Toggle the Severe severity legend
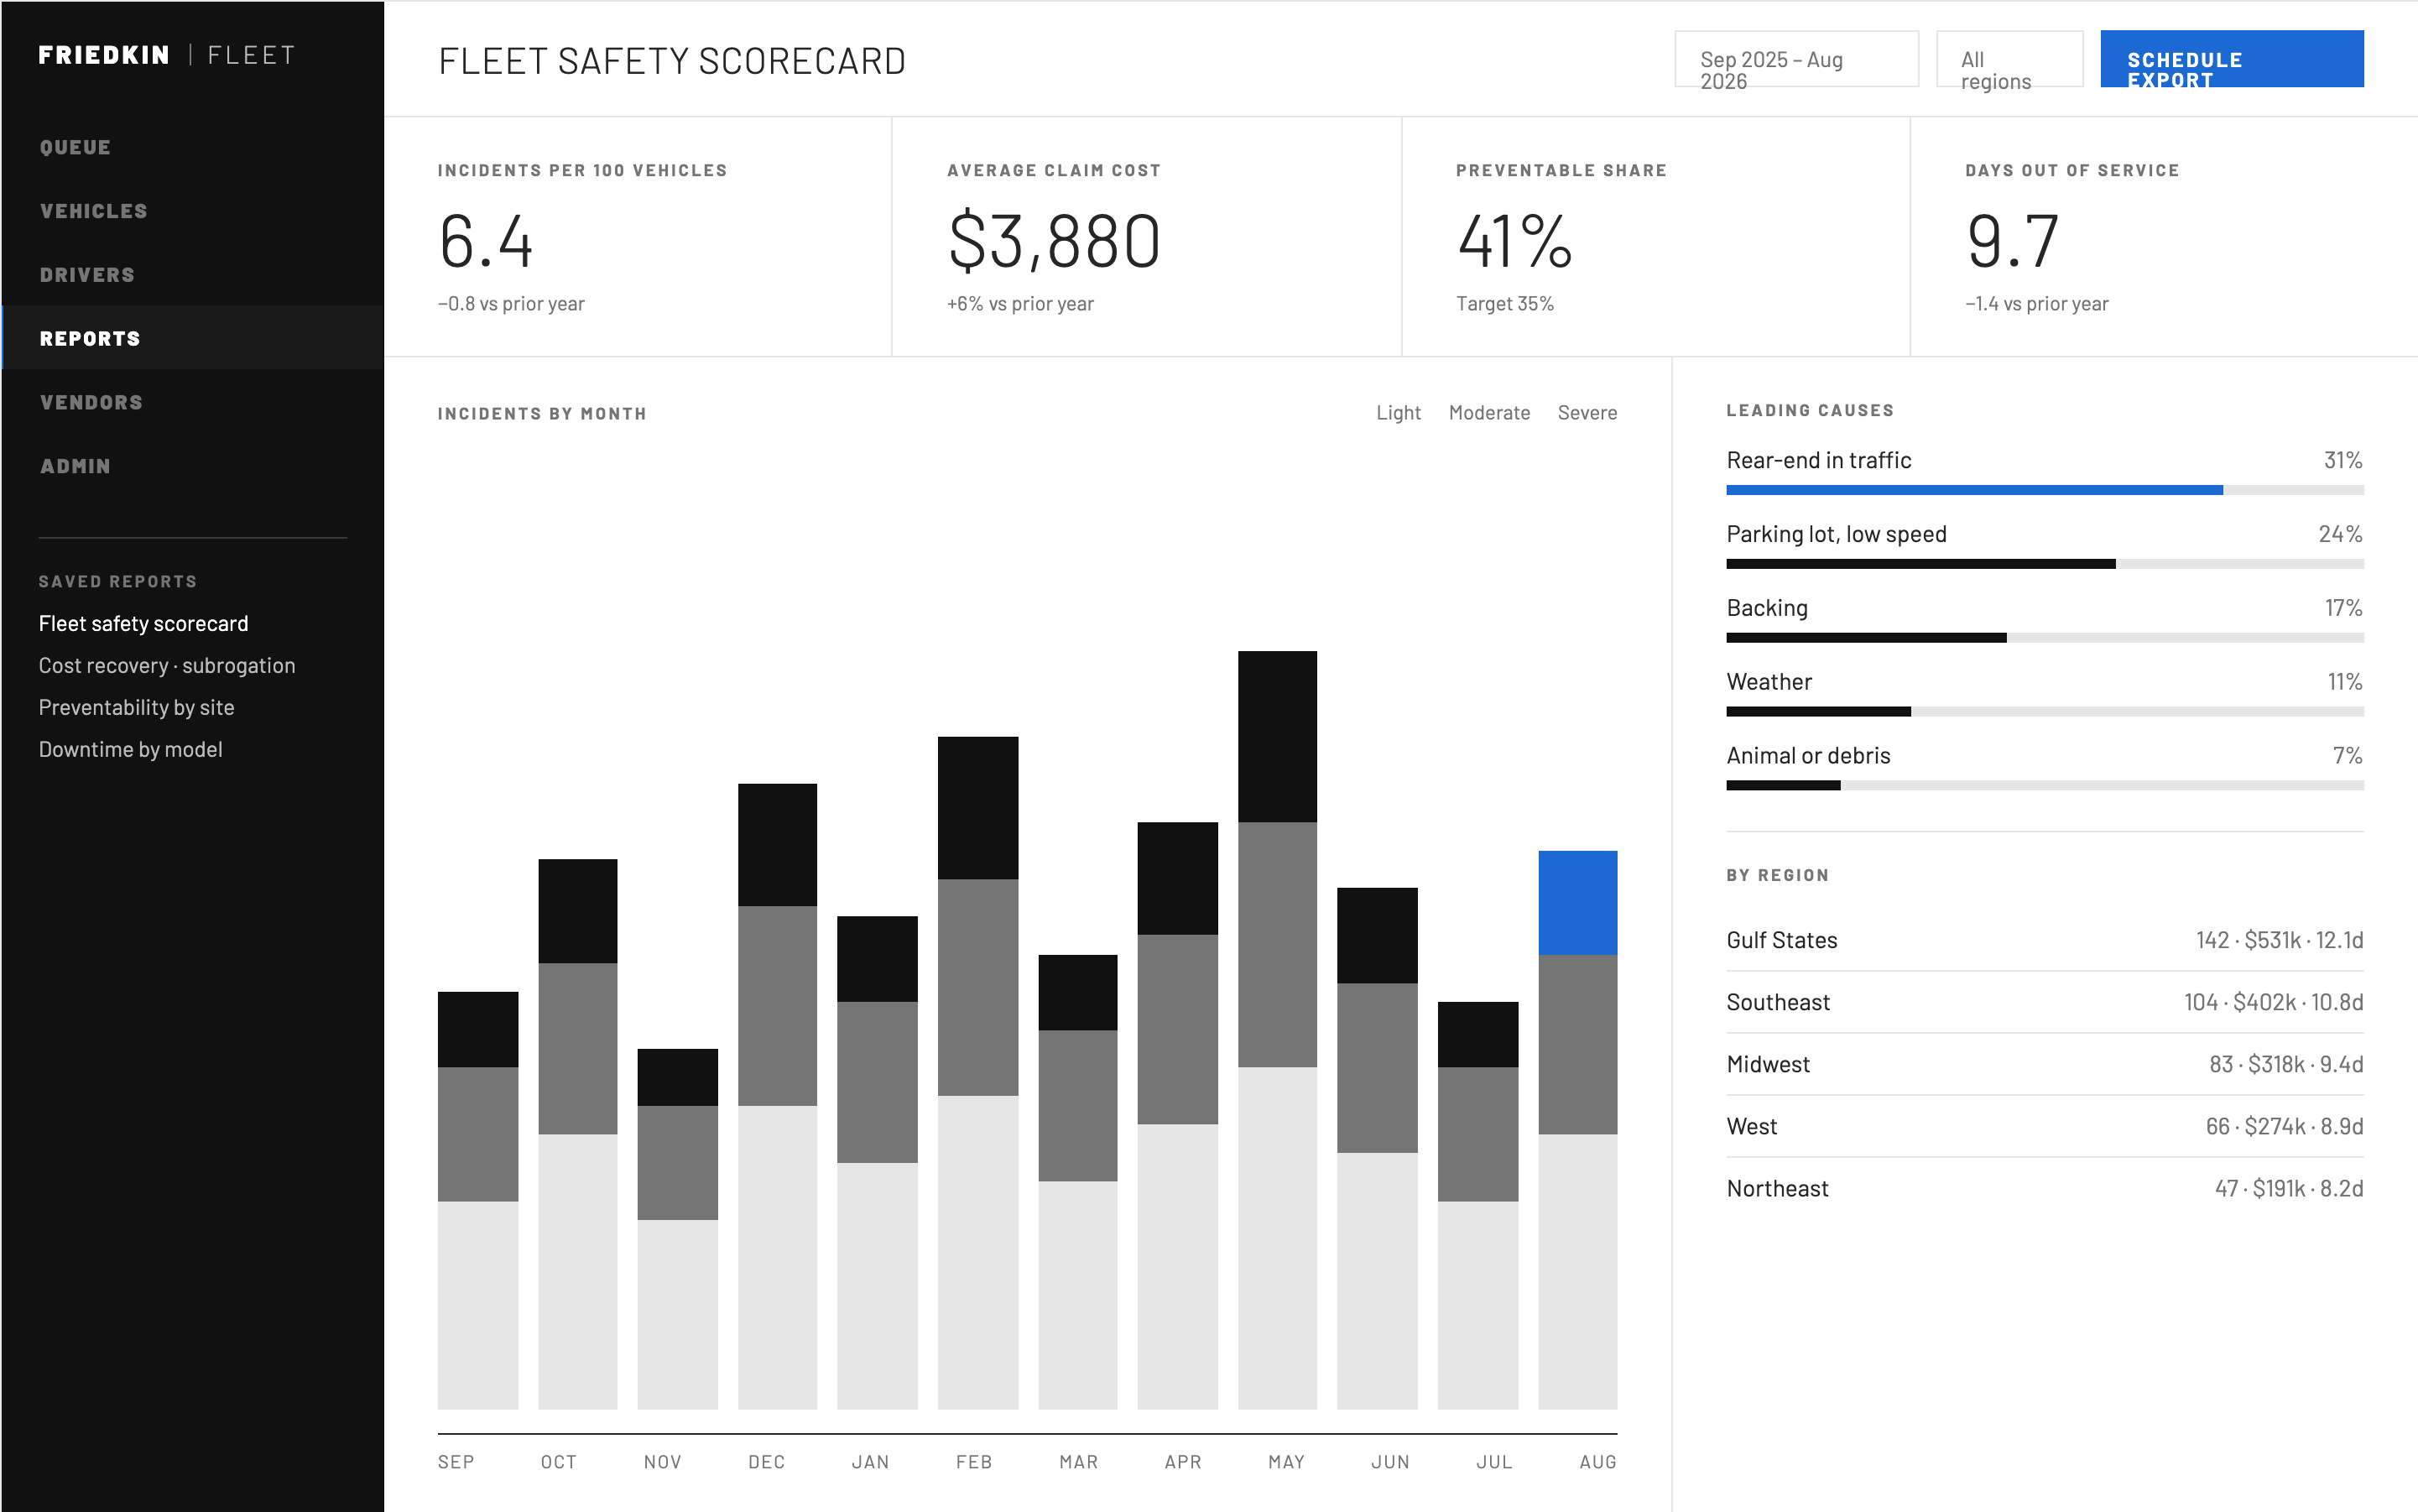2418x1512 pixels. (x=1587, y=413)
